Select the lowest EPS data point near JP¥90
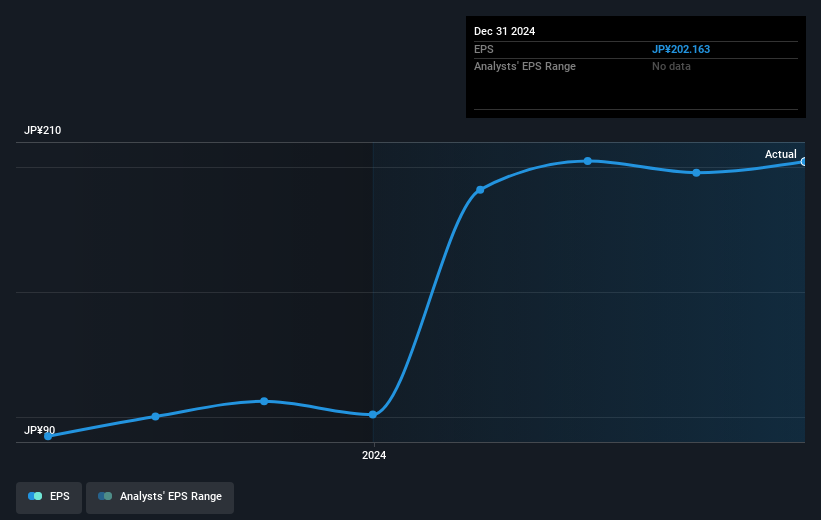 (48, 436)
